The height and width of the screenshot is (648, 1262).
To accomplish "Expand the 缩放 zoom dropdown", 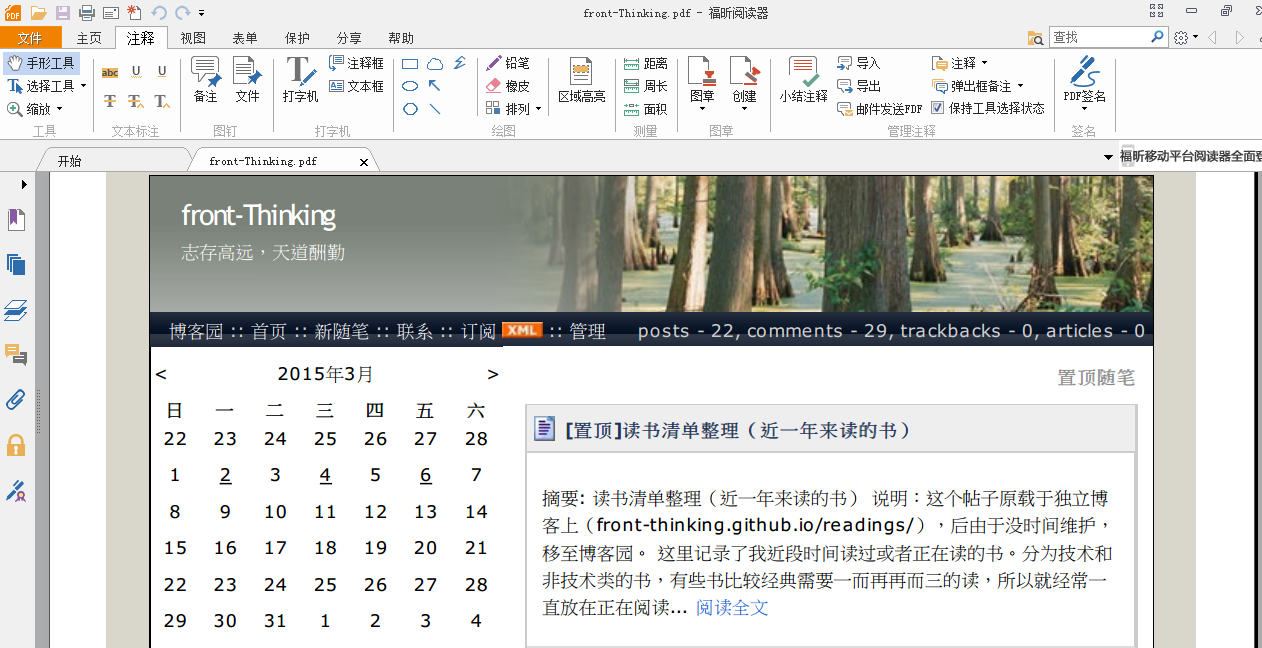I will [59, 109].
